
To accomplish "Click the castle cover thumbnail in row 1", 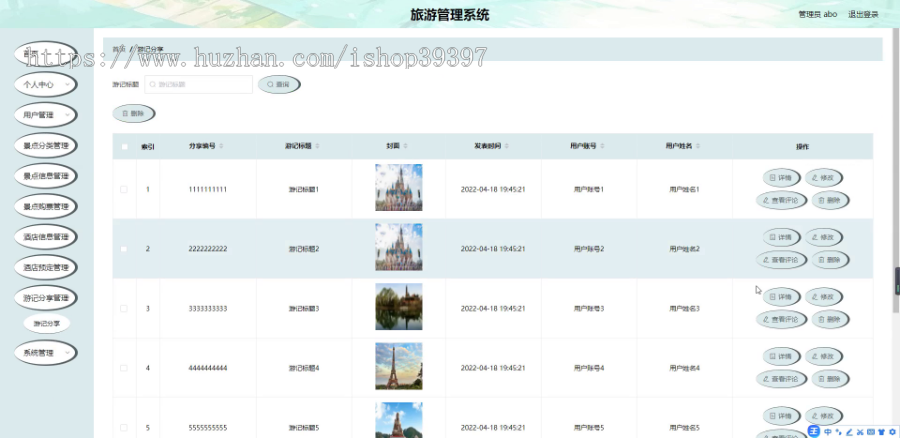I will pos(399,187).
